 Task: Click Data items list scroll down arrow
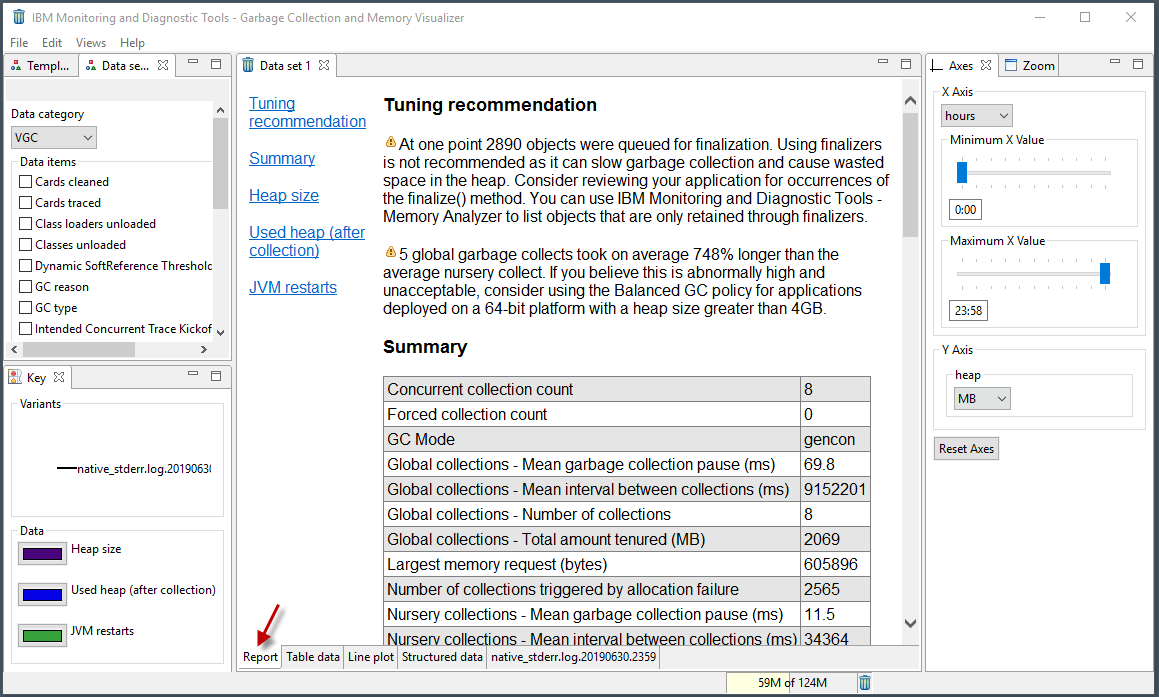point(220,333)
